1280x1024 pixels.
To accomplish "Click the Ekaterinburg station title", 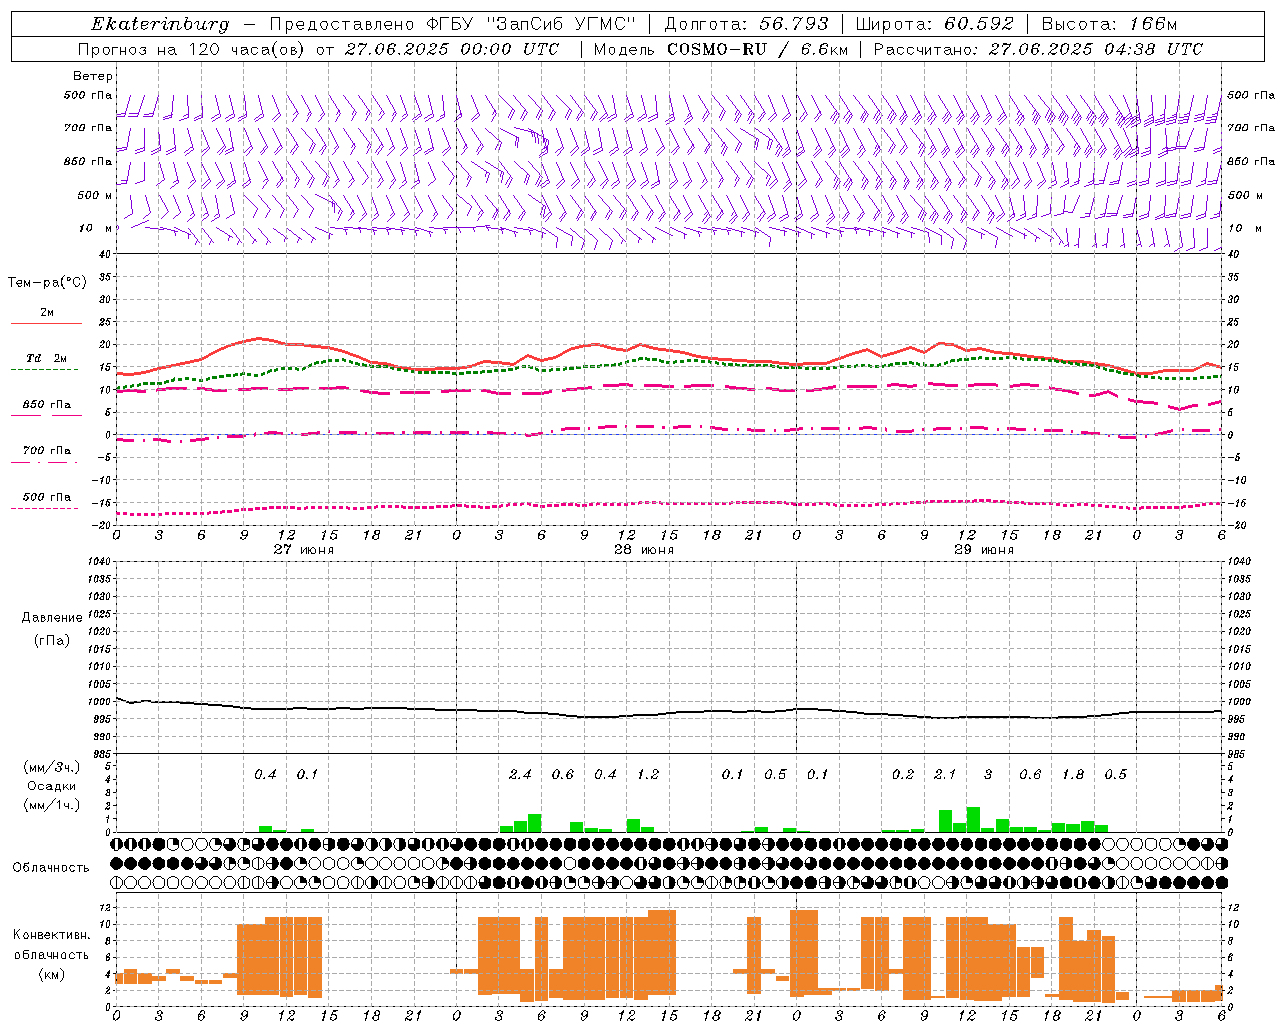I will pyautogui.click(x=160, y=24).
